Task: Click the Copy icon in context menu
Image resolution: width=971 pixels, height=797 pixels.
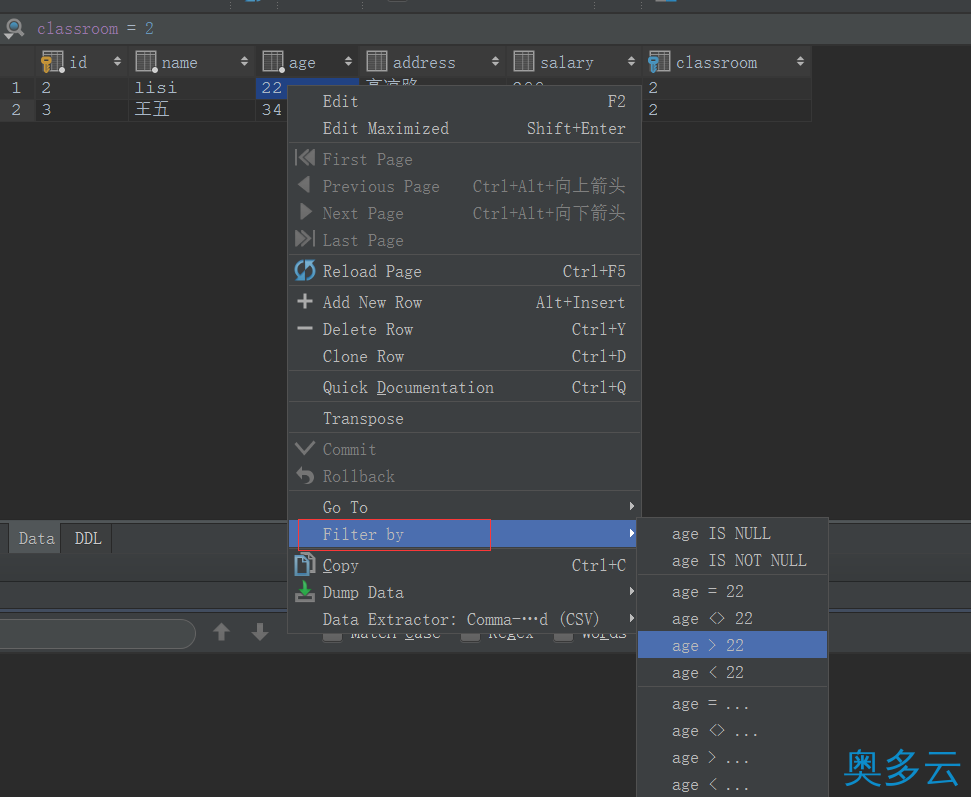Action: point(305,565)
